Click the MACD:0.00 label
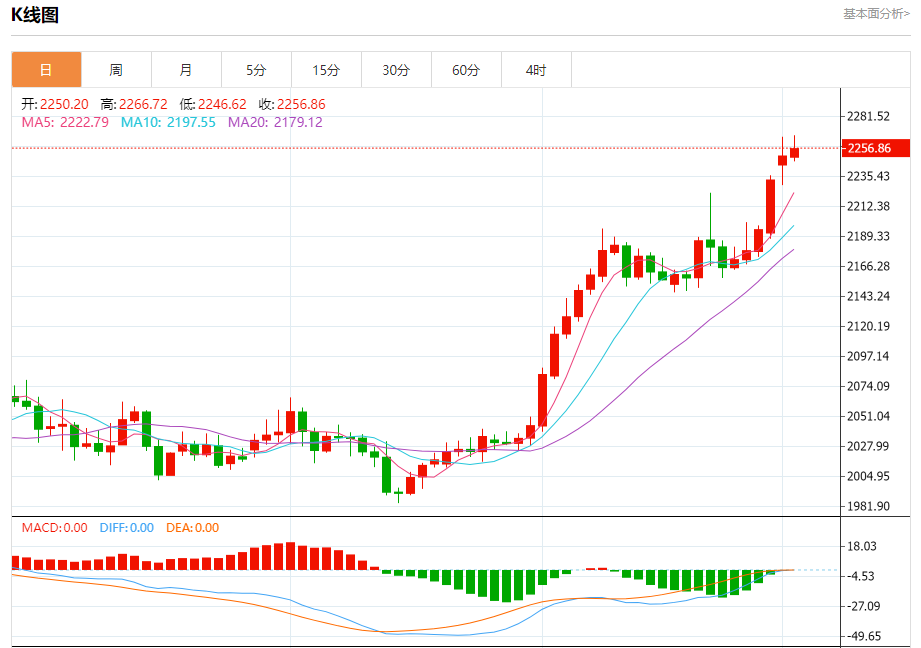Screen dimensions: 921x648 click(55, 528)
